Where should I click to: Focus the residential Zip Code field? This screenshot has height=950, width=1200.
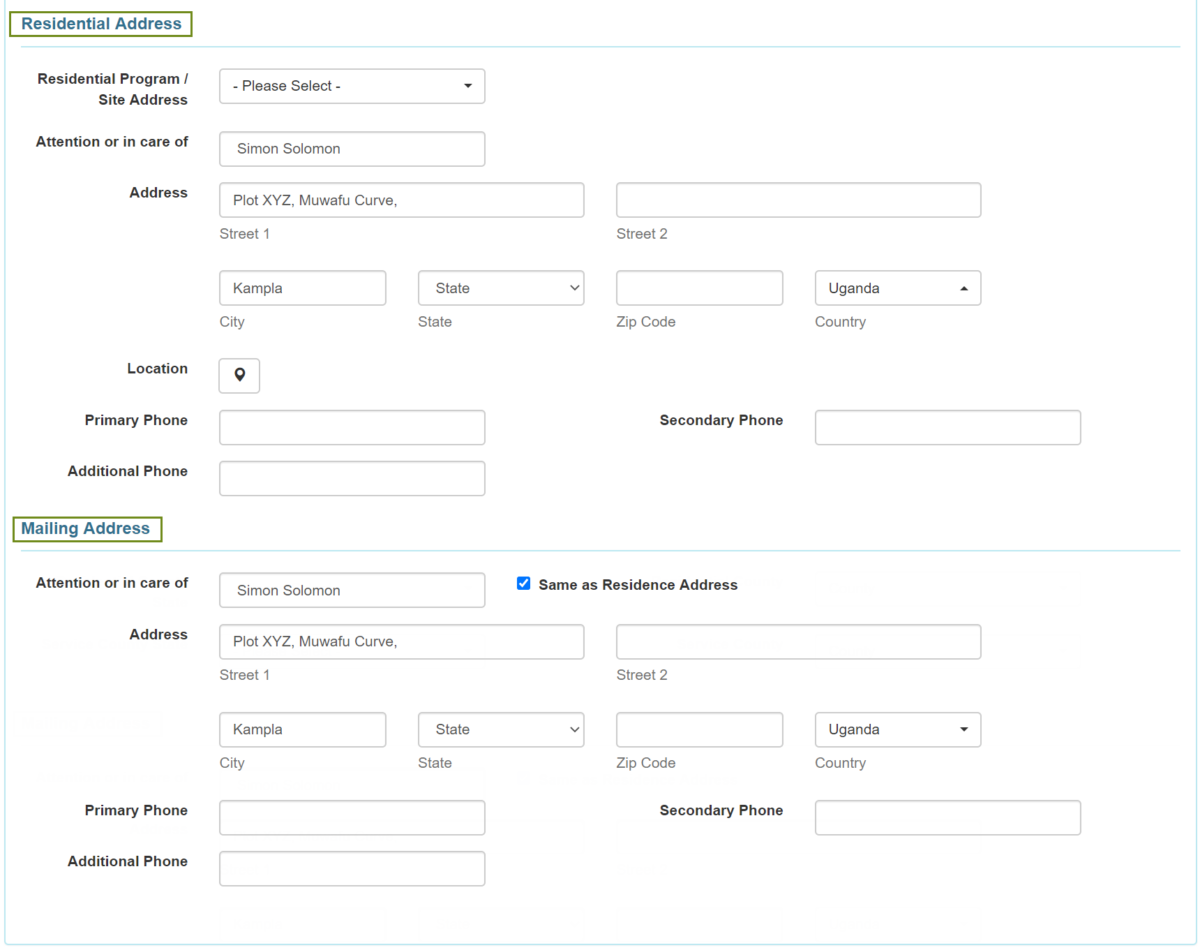699,288
